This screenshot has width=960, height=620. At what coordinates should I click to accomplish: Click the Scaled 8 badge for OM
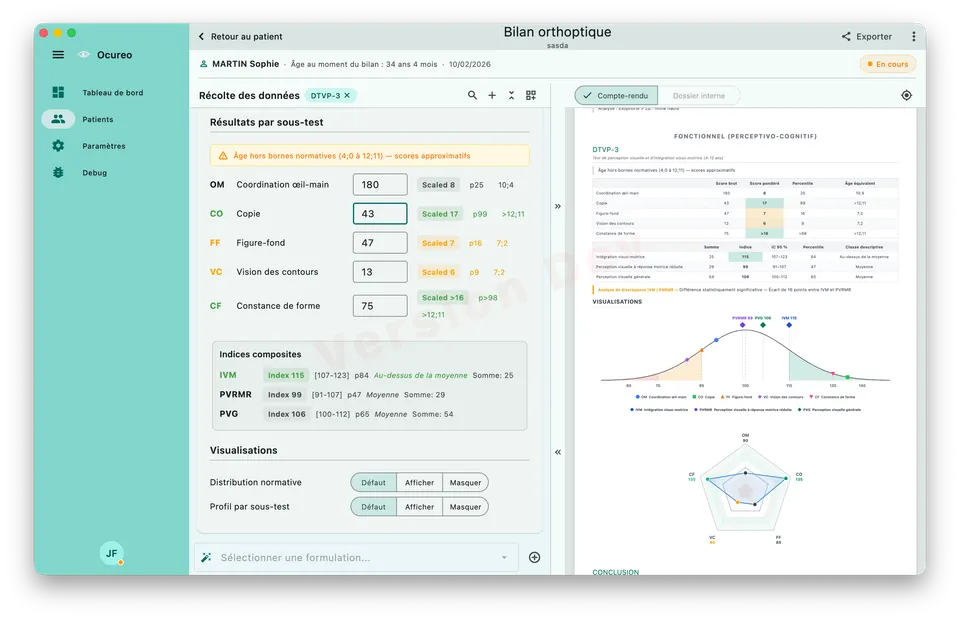point(438,184)
